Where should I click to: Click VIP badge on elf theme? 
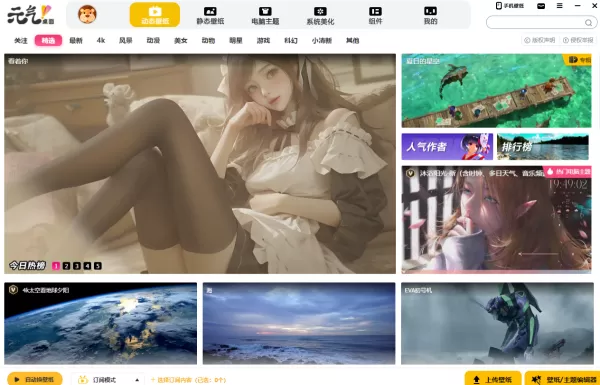(x=410, y=173)
